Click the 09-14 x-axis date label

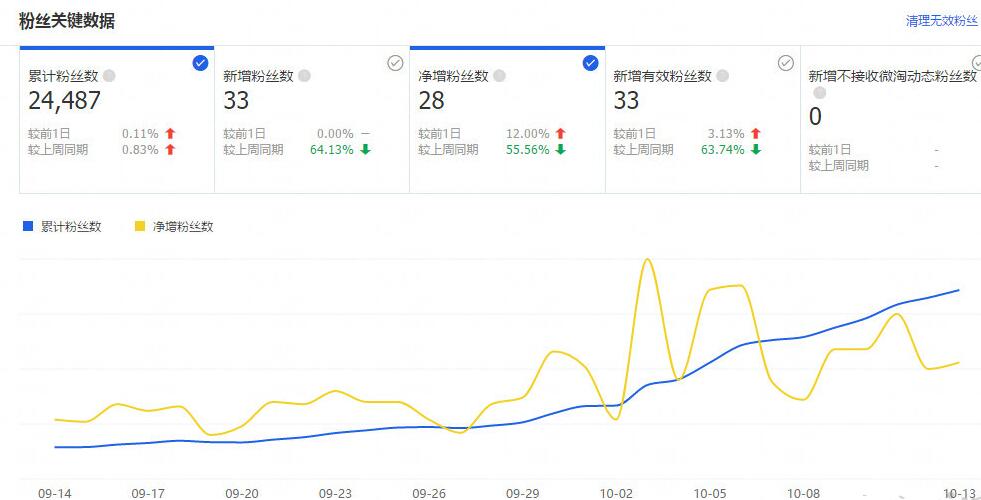(x=54, y=493)
